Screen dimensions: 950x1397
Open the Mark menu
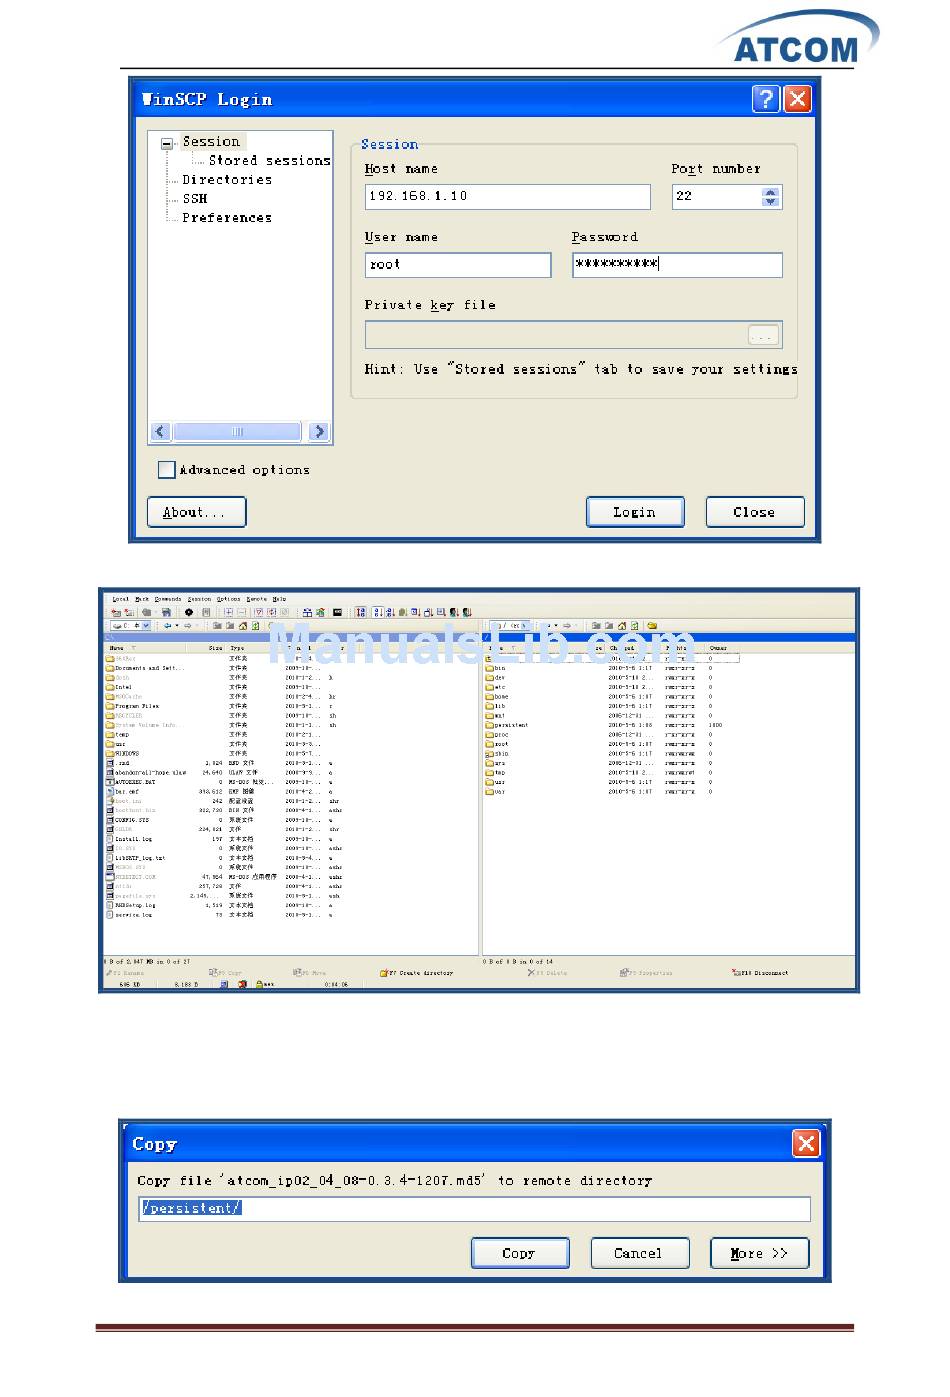(142, 599)
